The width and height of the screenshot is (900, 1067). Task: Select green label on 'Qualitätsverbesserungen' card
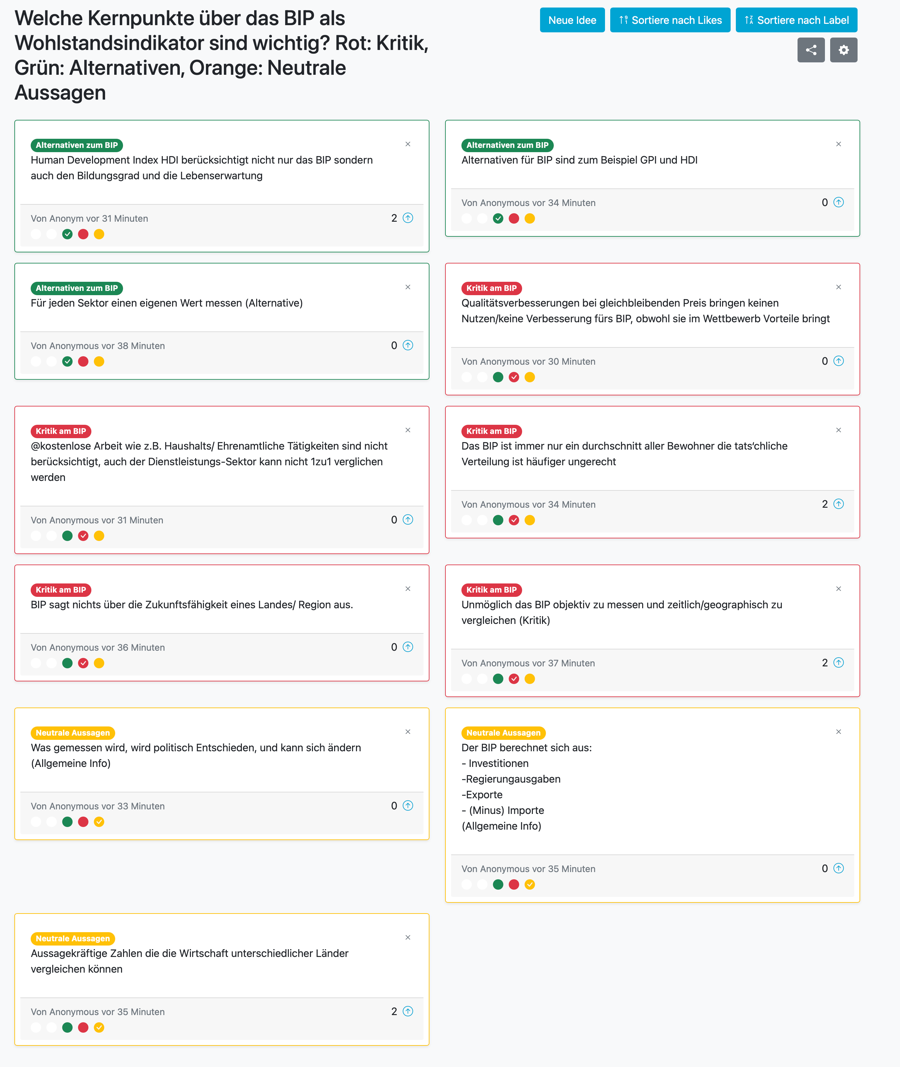point(498,377)
